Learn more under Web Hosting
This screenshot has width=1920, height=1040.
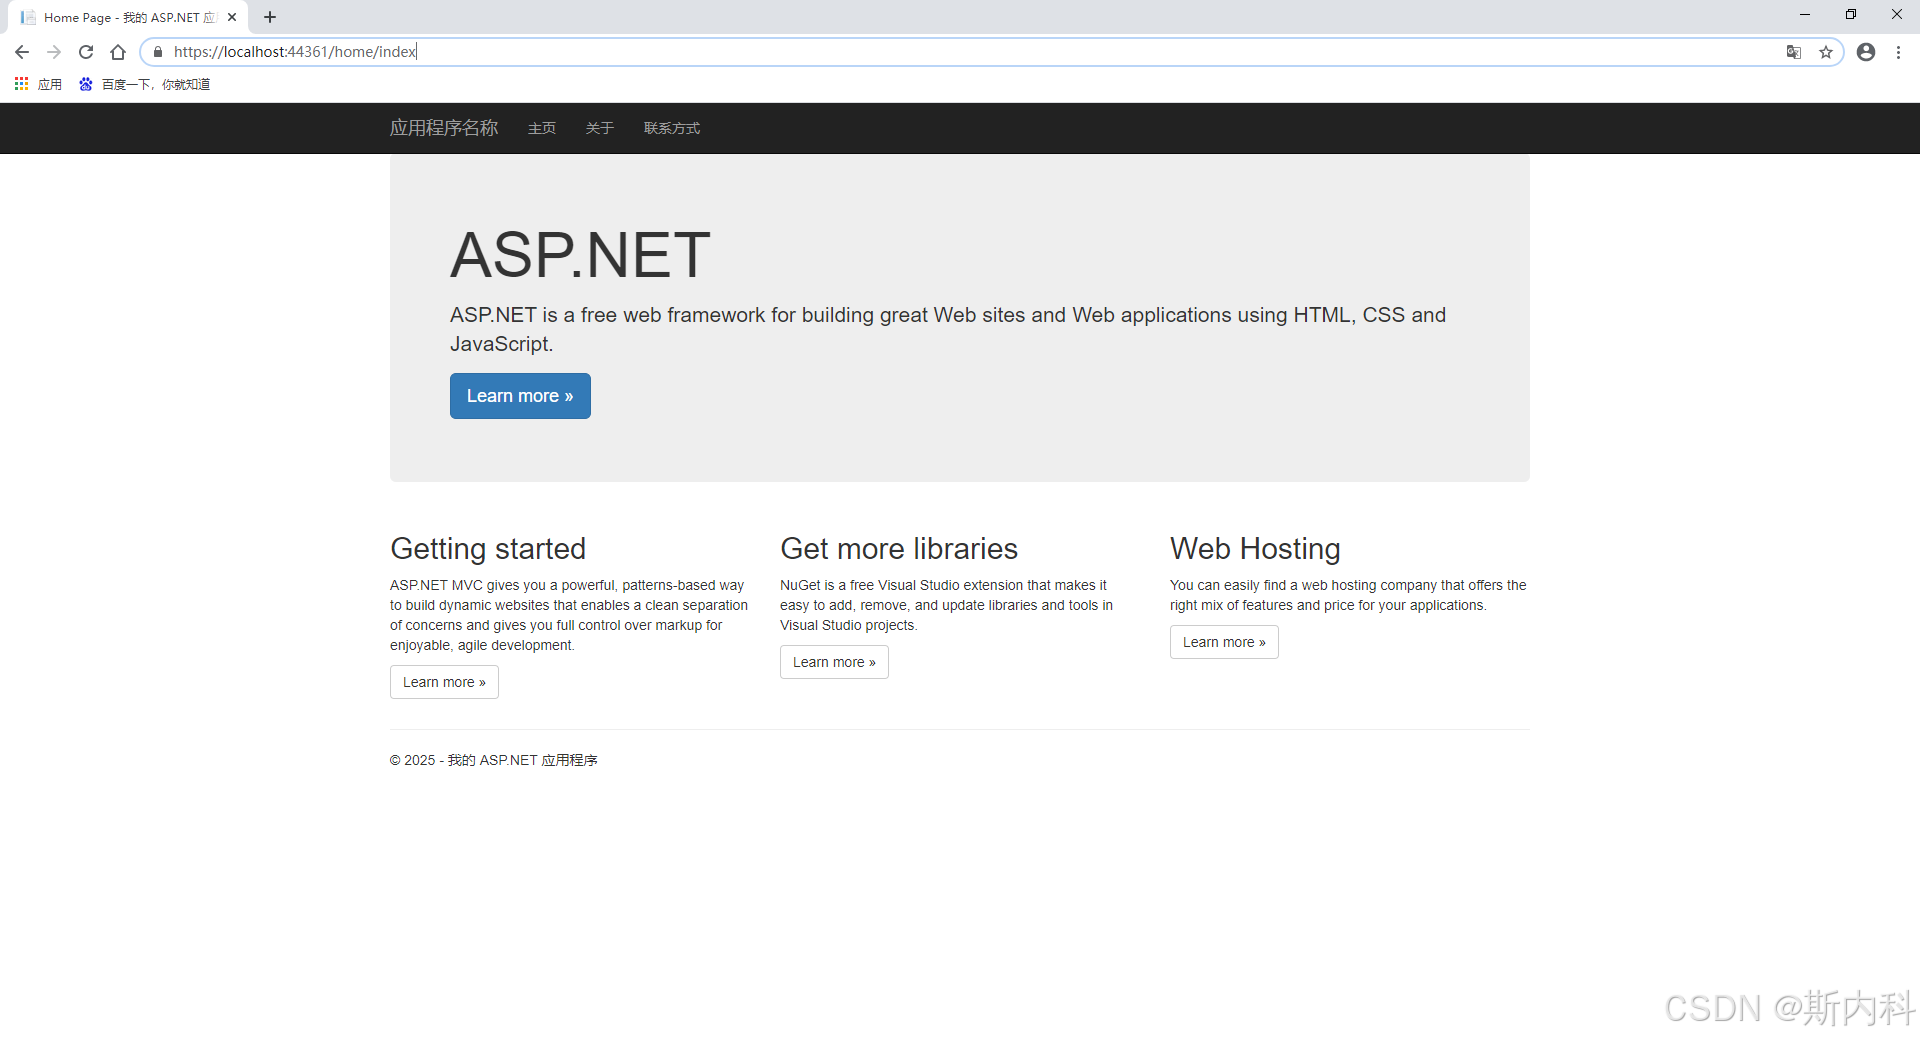(1224, 642)
